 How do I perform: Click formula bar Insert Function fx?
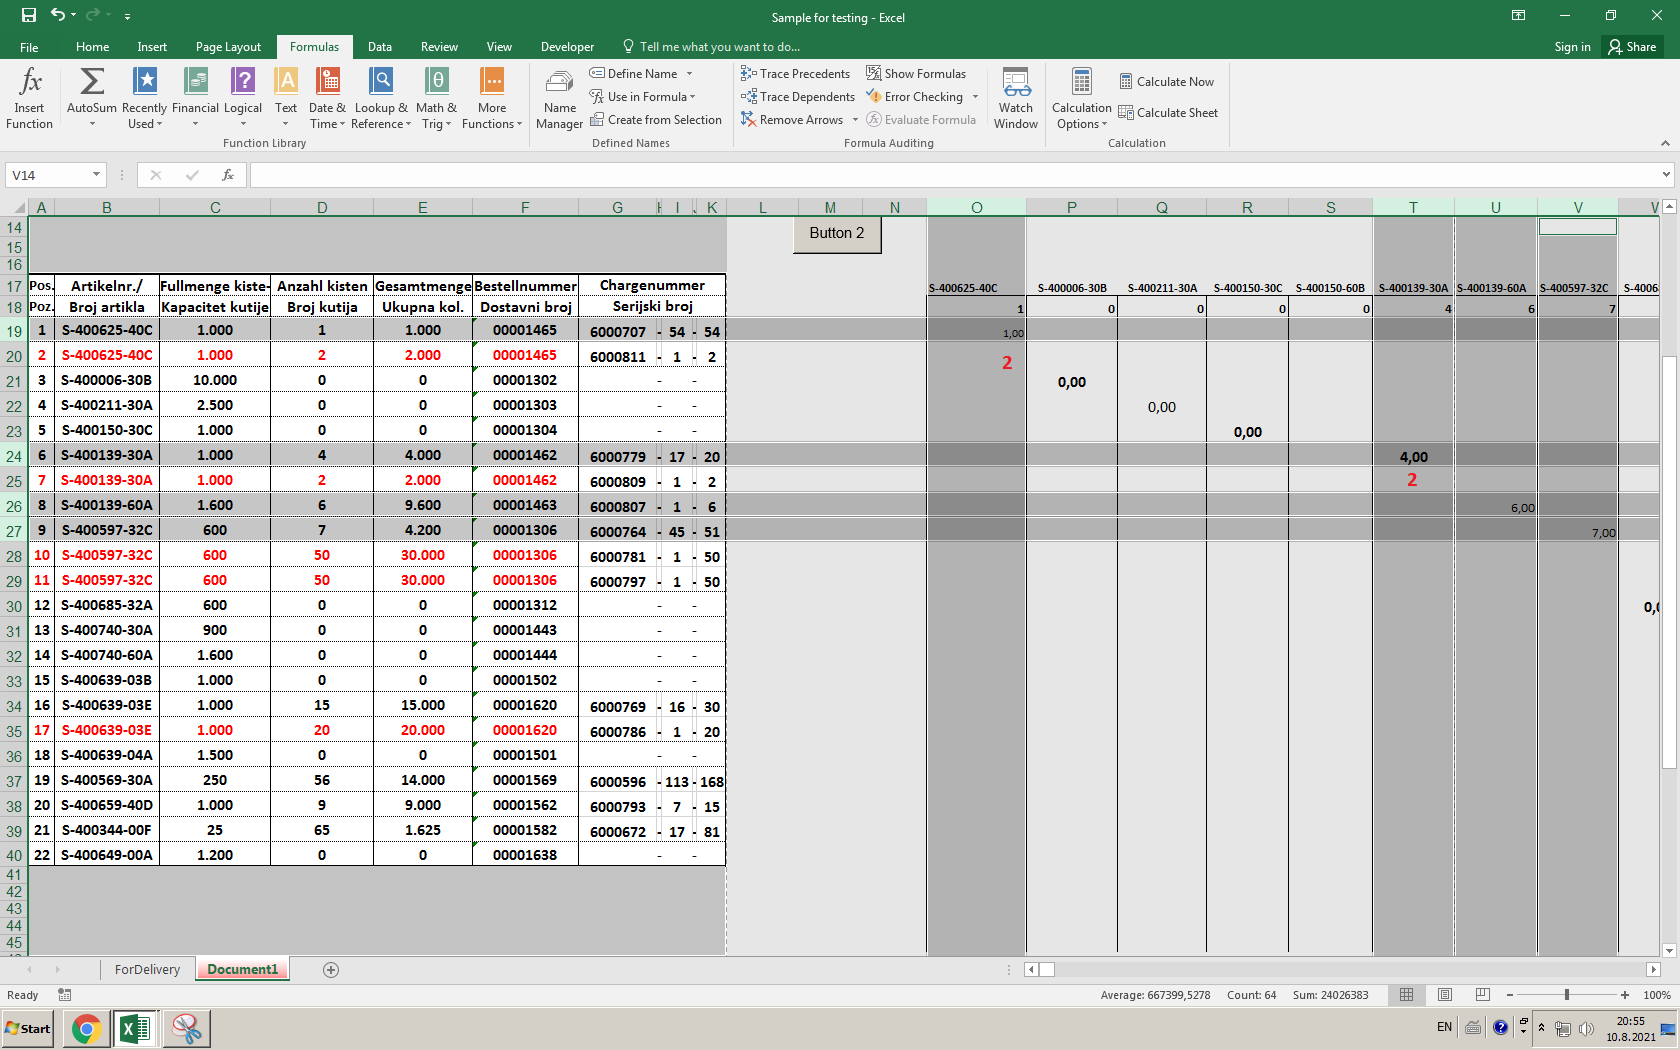coord(228,175)
